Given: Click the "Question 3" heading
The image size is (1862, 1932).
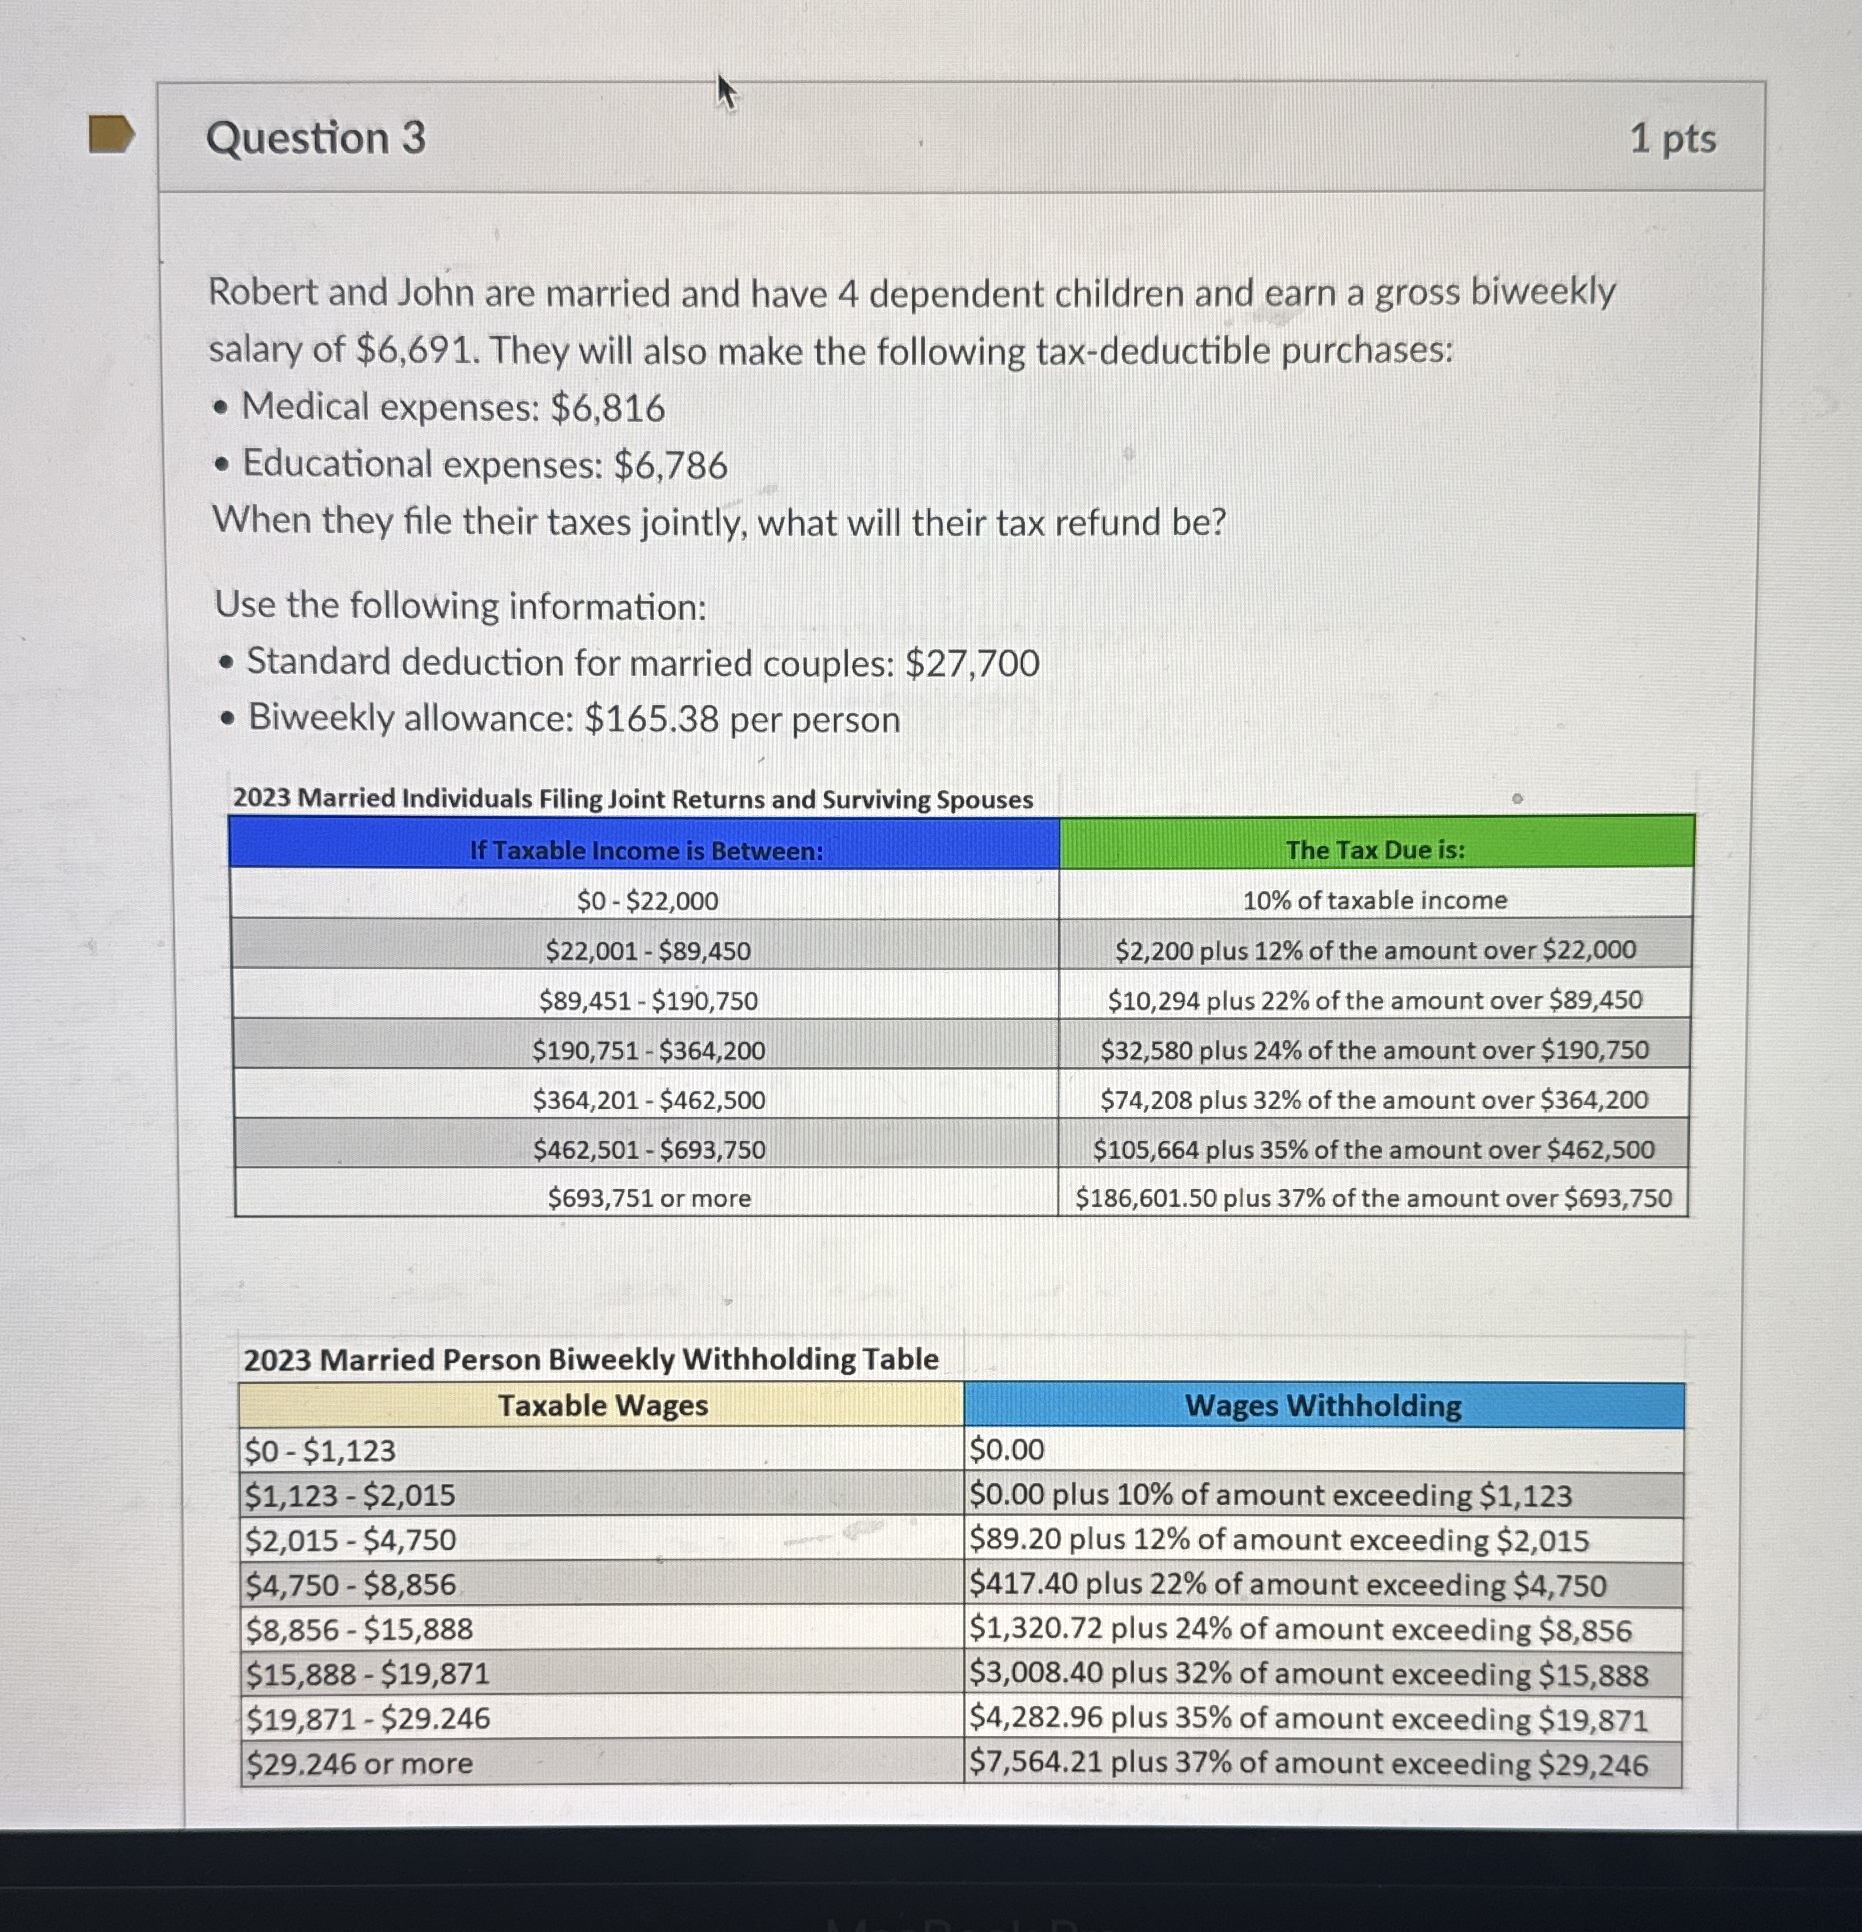Looking at the screenshot, I should [316, 138].
